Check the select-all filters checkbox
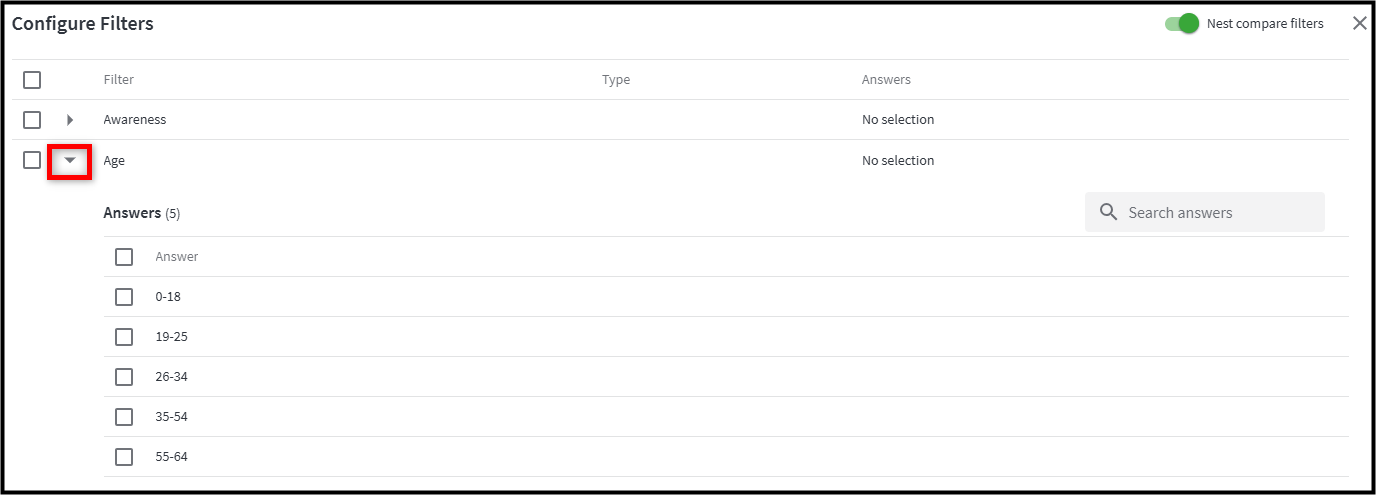Image resolution: width=1376 pixels, height=495 pixels. (x=32, y=80)
